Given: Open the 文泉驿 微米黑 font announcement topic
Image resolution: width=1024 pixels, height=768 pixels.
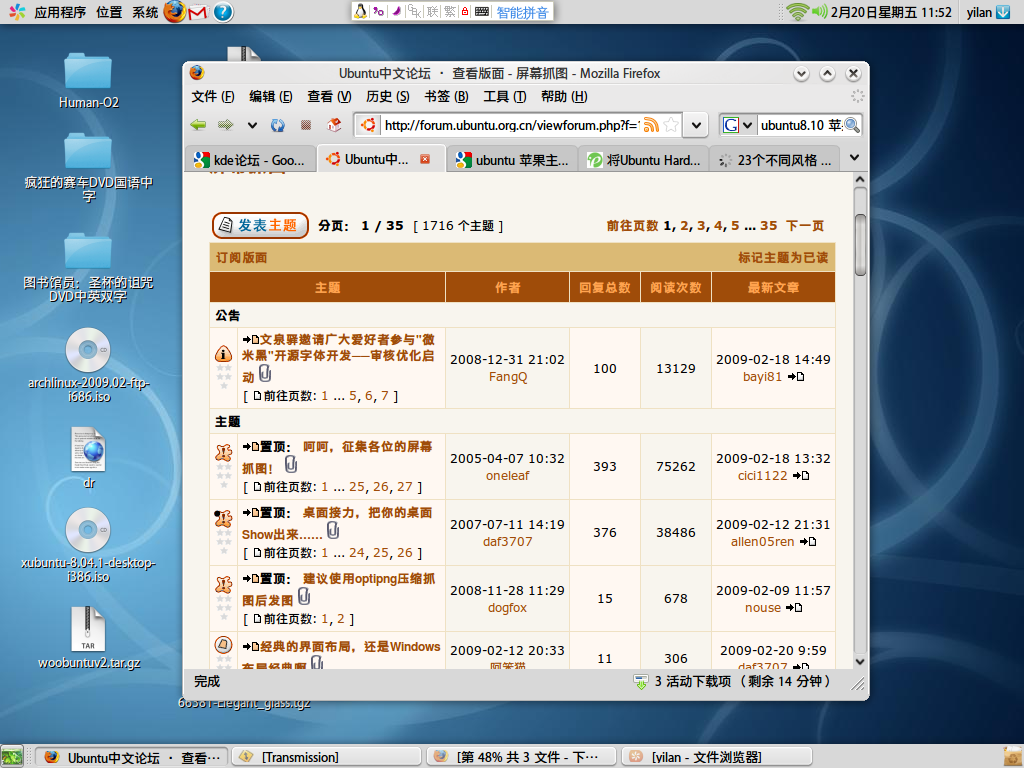Looking at the screenshot, I should tap(338, 357).
